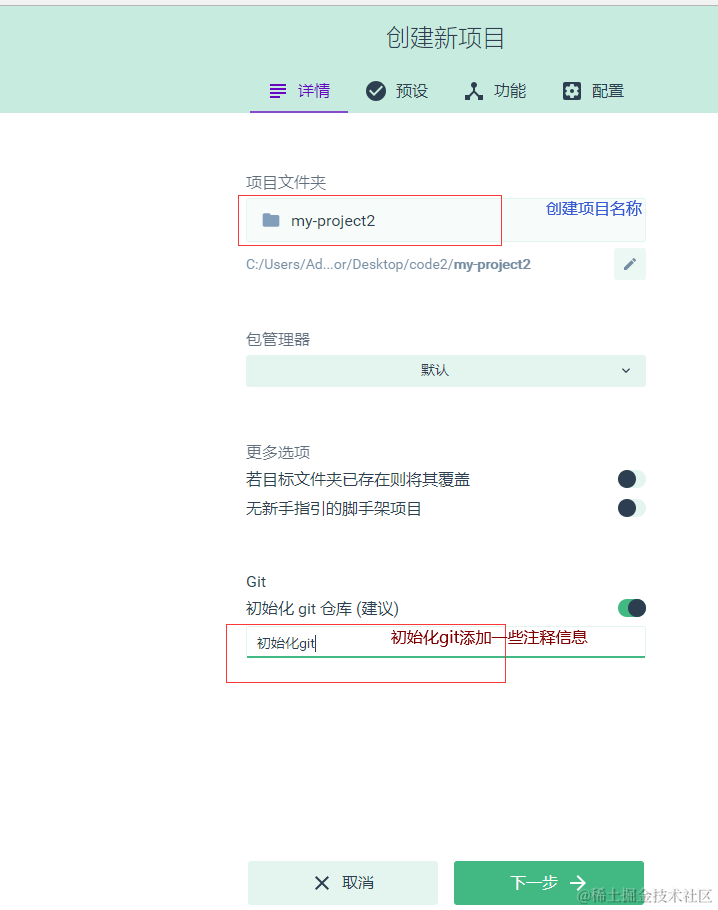Open the 包管理器 package manager dropdown
The height and width of the screenshot is (910, 718).
click(x=446, y=370)
